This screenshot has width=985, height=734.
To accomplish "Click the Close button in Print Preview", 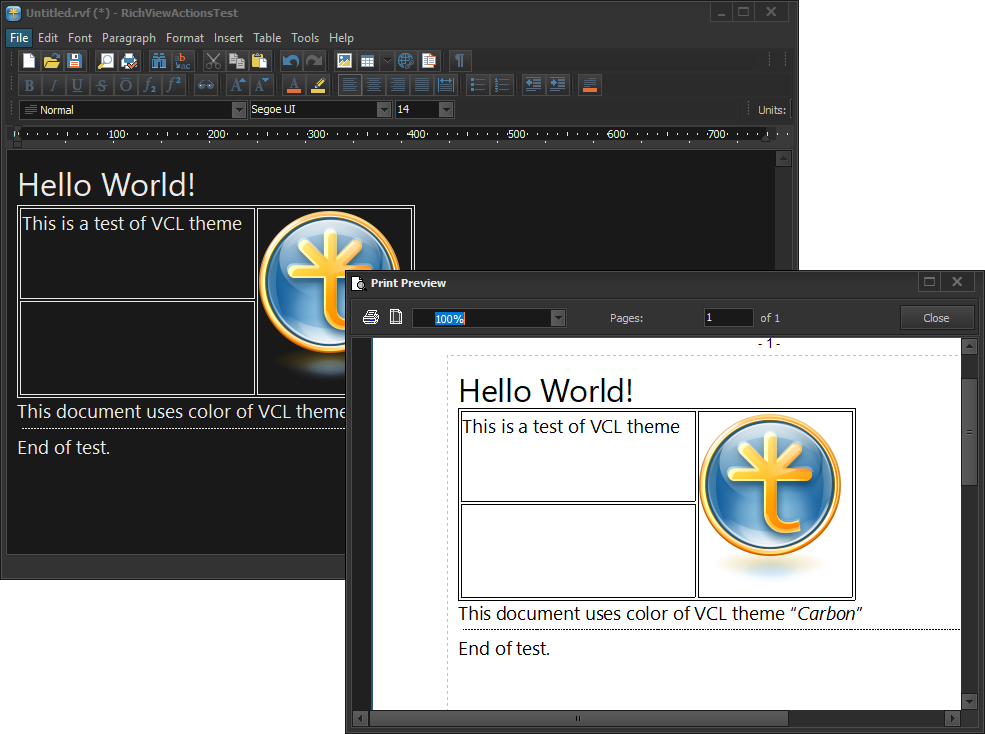I will click(x=936, y=318).
